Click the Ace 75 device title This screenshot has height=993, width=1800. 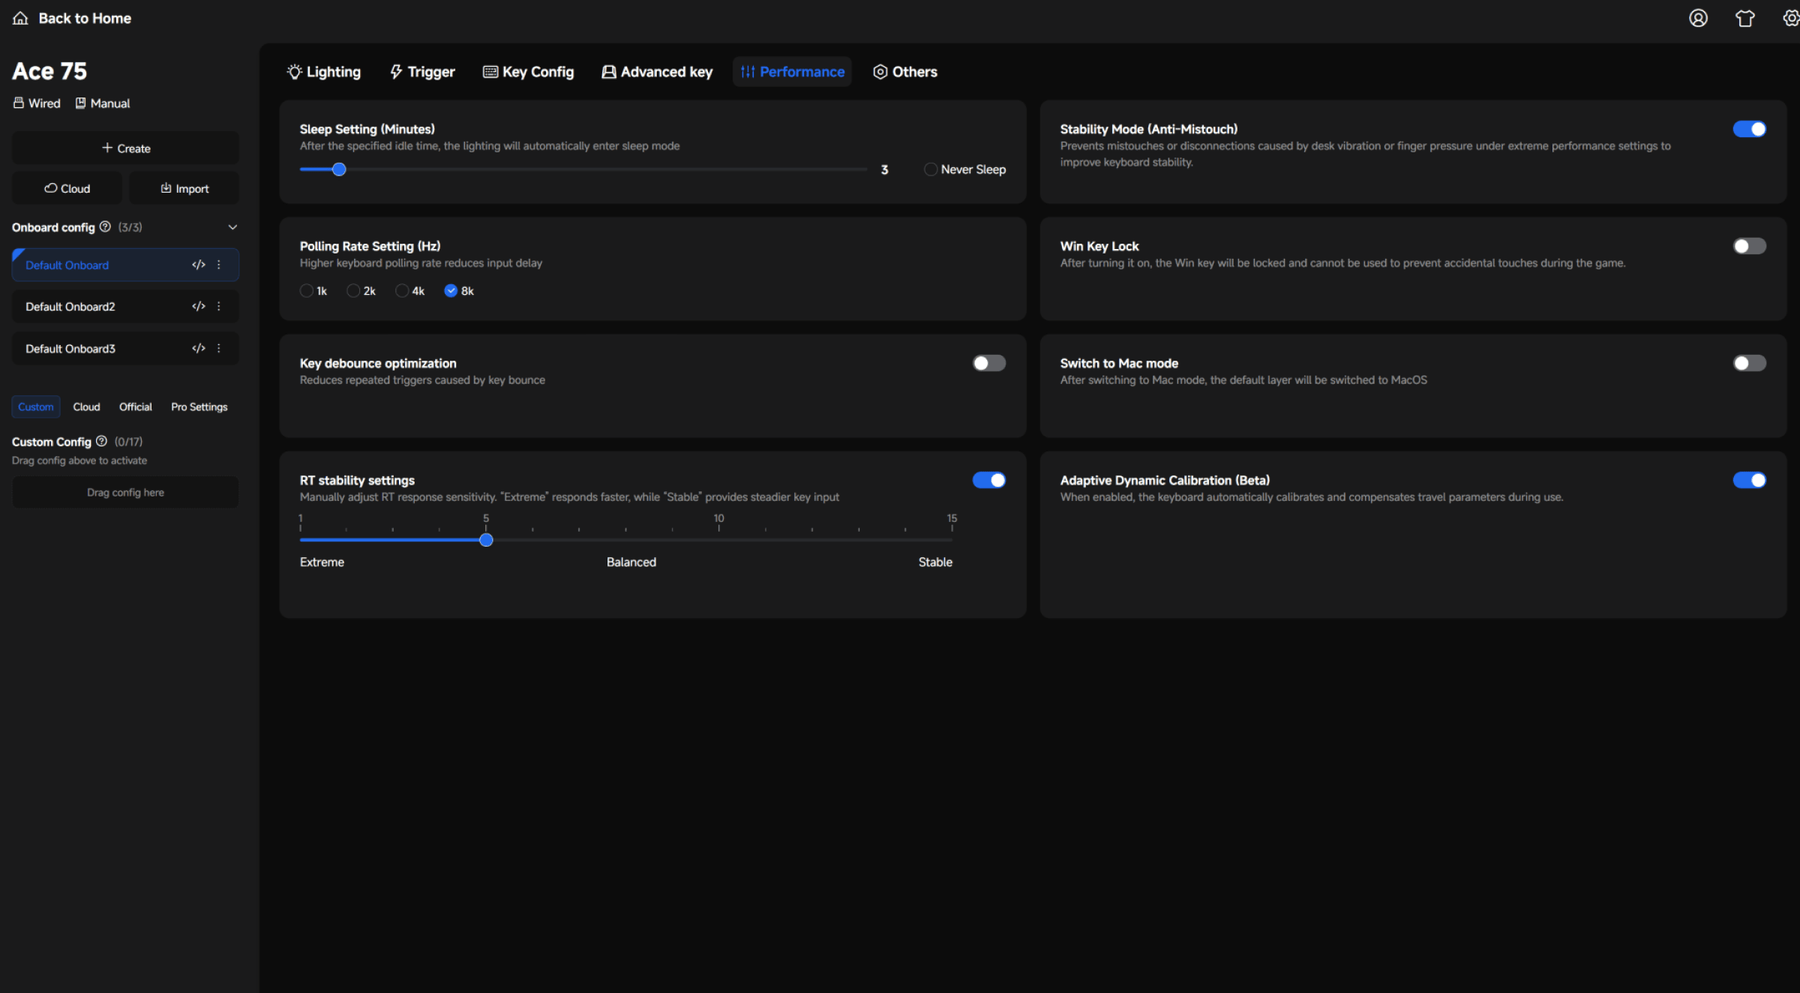pyautogui.click(x=49, y=71)
